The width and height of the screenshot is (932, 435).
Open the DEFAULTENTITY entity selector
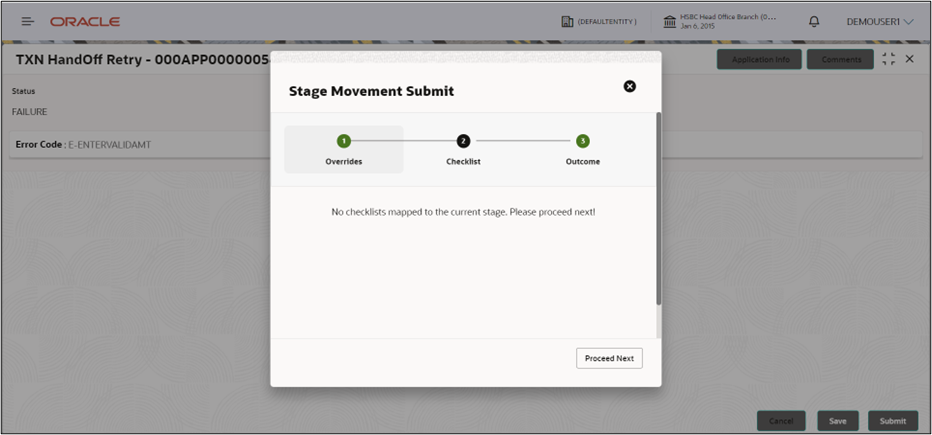tap(599, 21)
